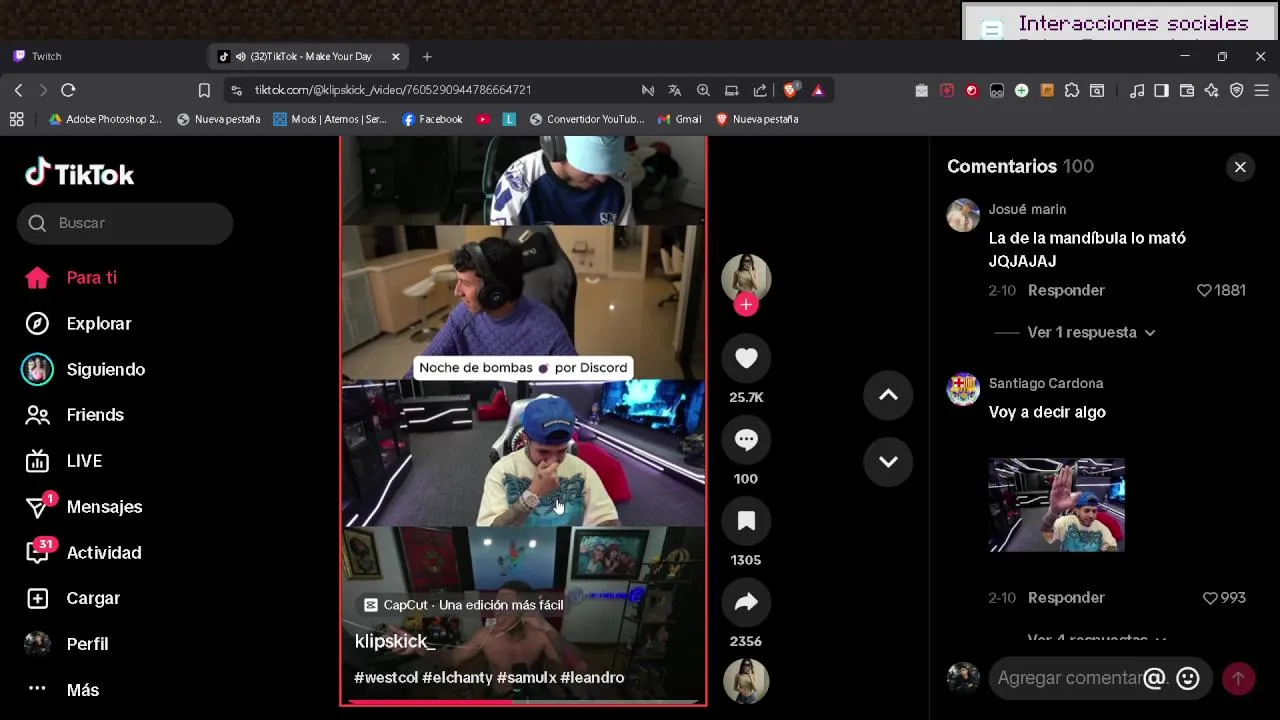Image resolution: width=1280 pixels, height=720 pixels.
Task: Open the #samulx hashtag
Action: pos(526,677)
